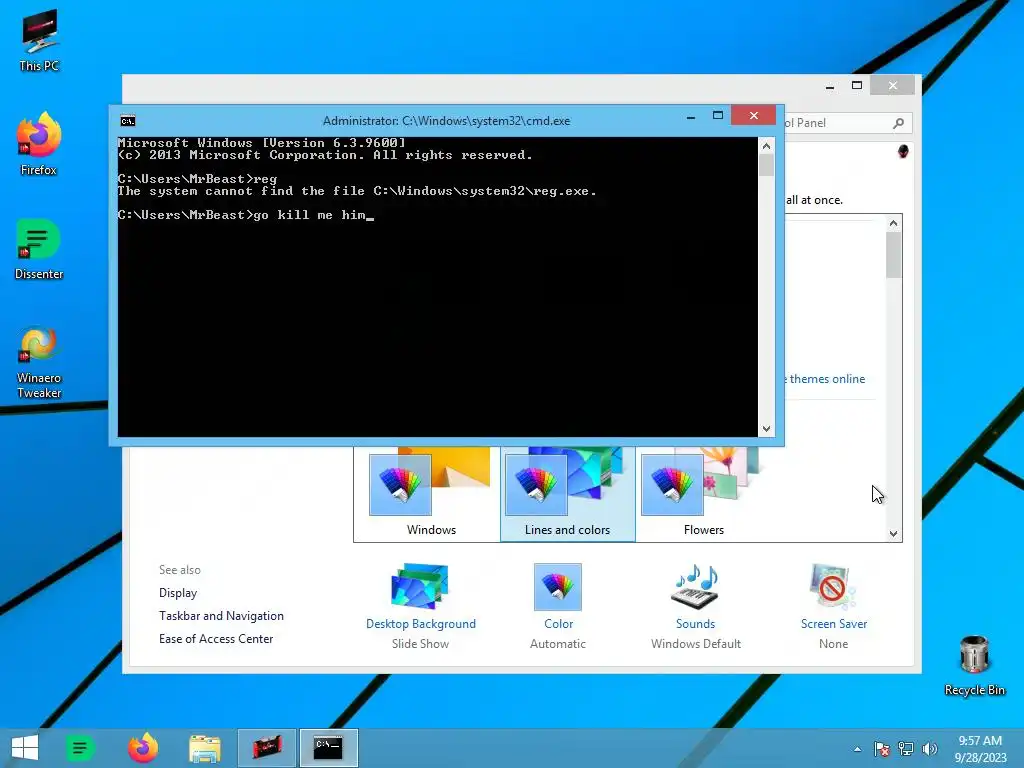1024x768 pixels.
Task: Open This PC desktop icon
Action: tap(39, 40)
